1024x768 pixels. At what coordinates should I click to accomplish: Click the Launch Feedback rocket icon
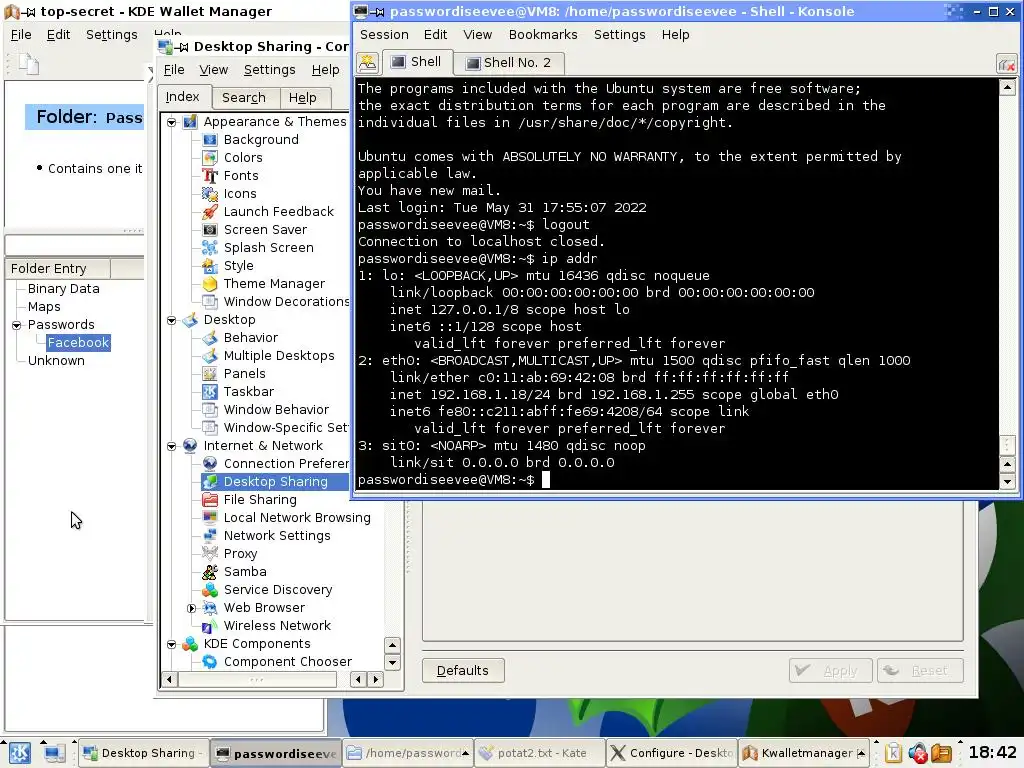(210, 212)
